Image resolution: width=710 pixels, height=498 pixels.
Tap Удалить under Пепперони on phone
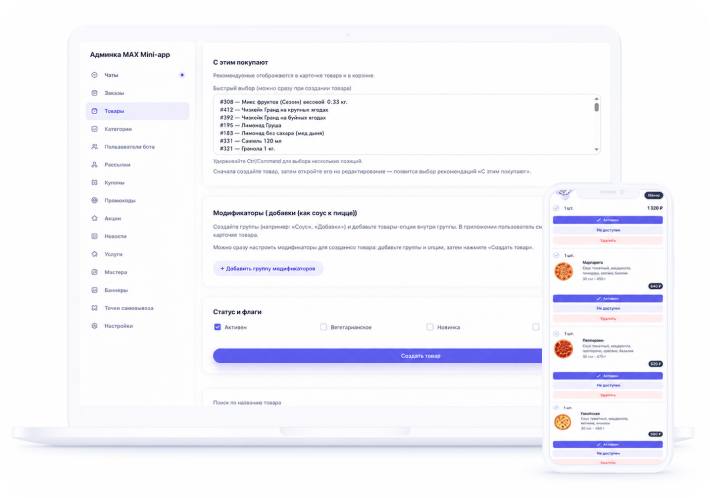(x=608, y=395)
